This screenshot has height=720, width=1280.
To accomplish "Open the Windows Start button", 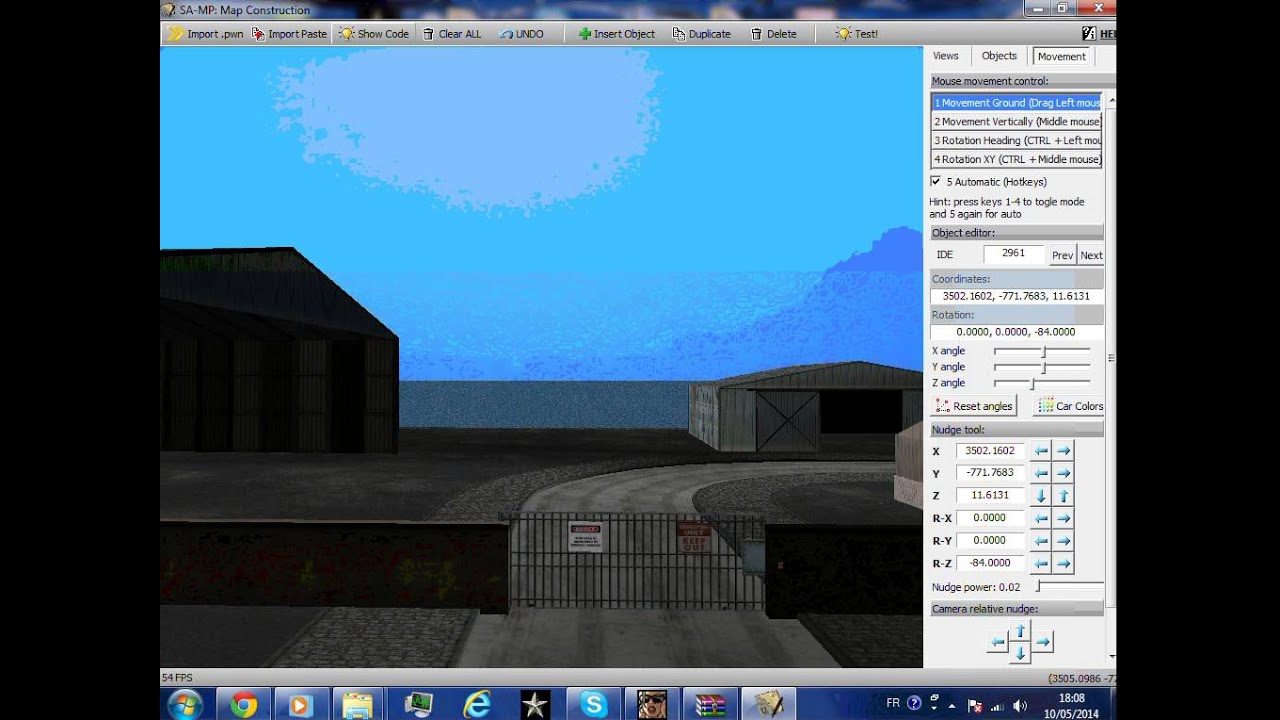I will (183, 704).
